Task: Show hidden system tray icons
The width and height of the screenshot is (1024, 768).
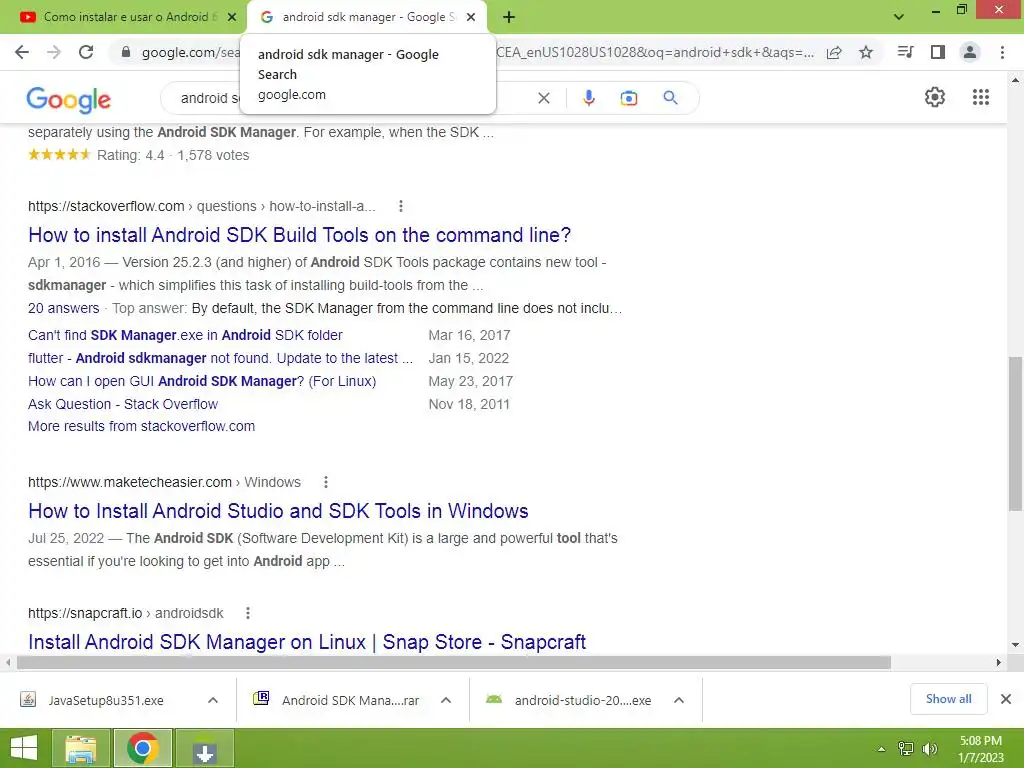Action: tap(881, 749)
